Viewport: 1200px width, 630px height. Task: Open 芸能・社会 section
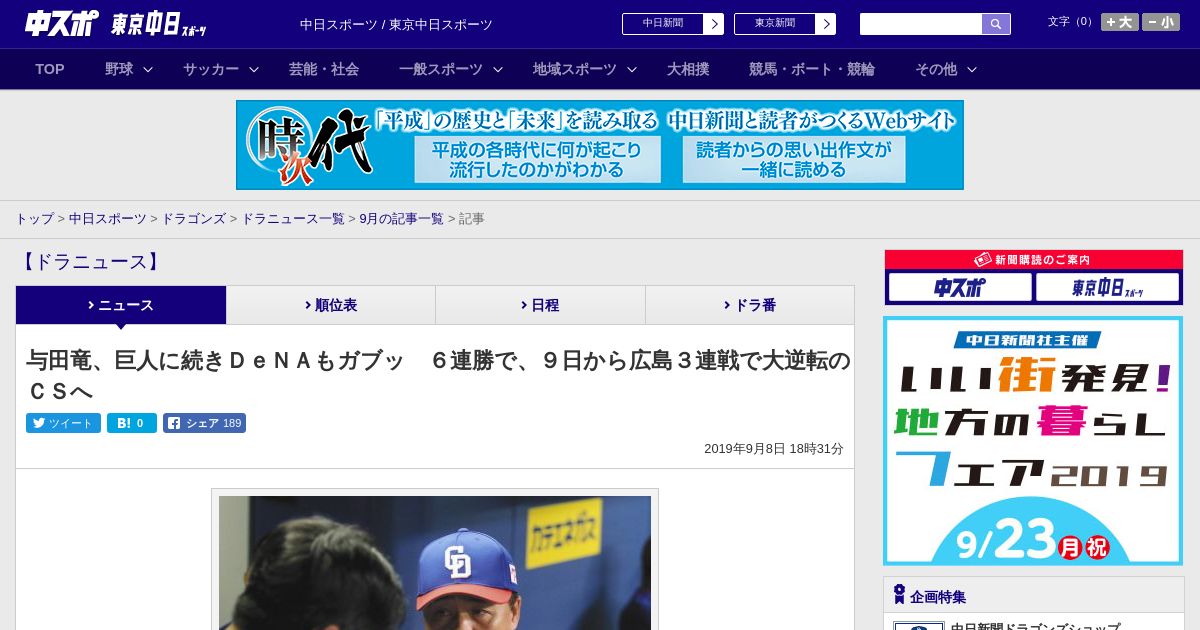coord(324,69)
